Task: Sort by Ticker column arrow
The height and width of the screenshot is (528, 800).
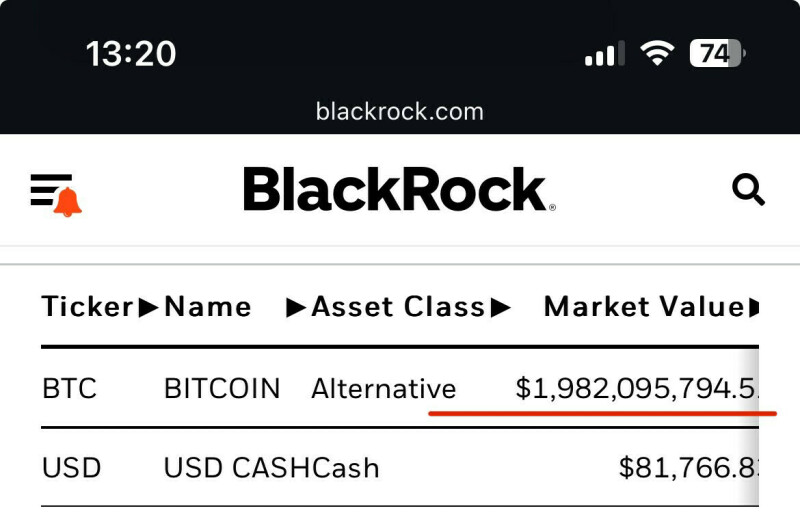Action: 149,307
